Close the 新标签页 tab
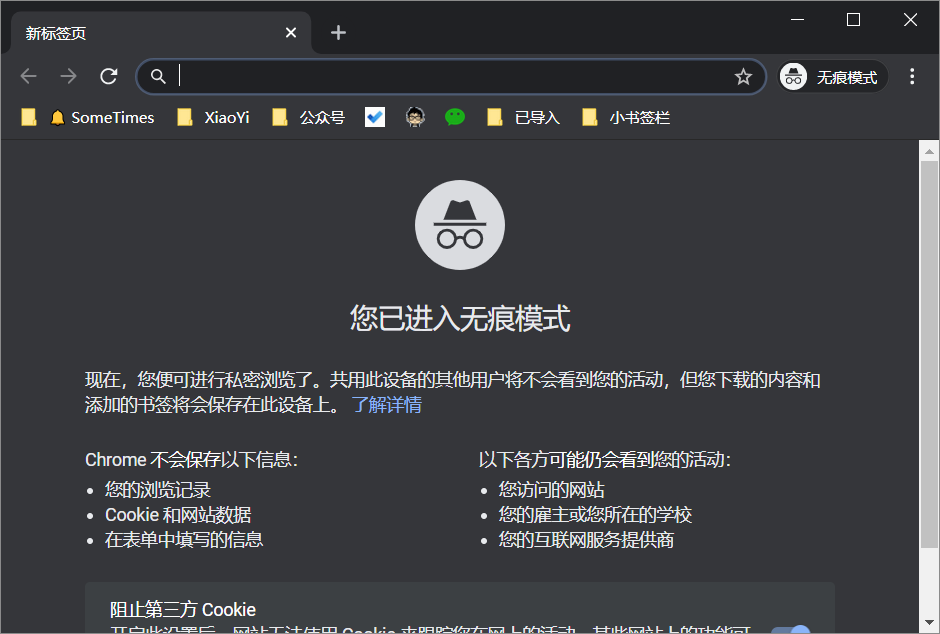The width and height of the screenshot is (940, 634). point(291,32)
